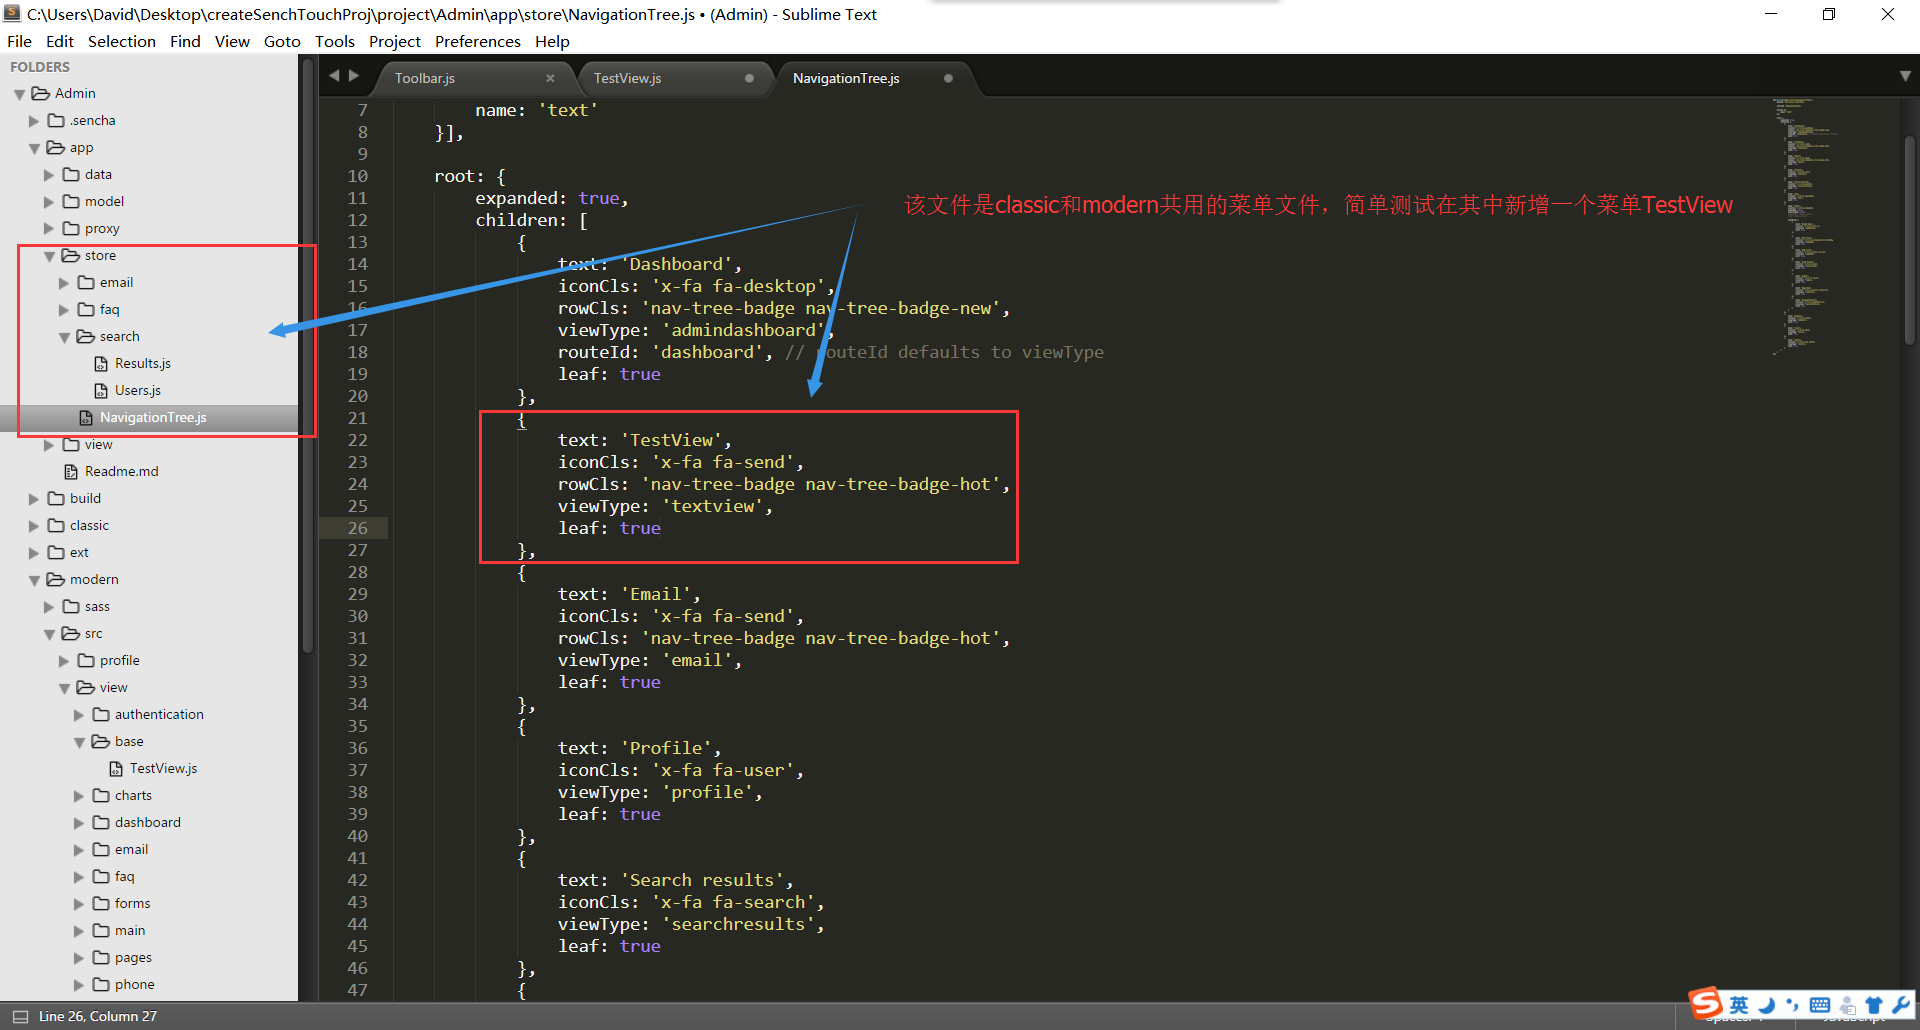Expand the classic folder
This screenshot has width=1920, height=1030.
(34, 526)
